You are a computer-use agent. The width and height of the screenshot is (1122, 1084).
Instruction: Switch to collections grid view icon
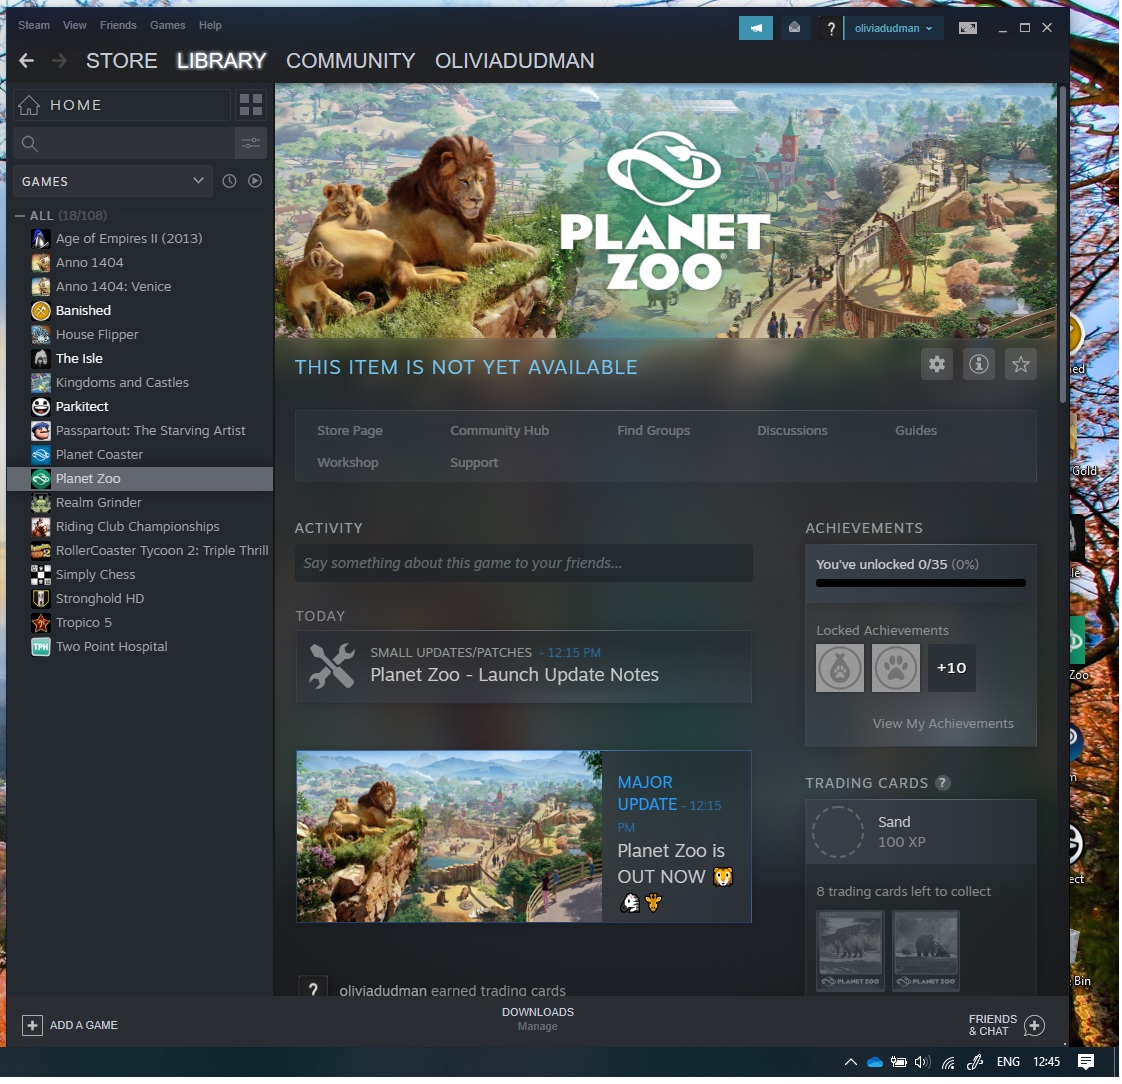(x=250, y=104)
